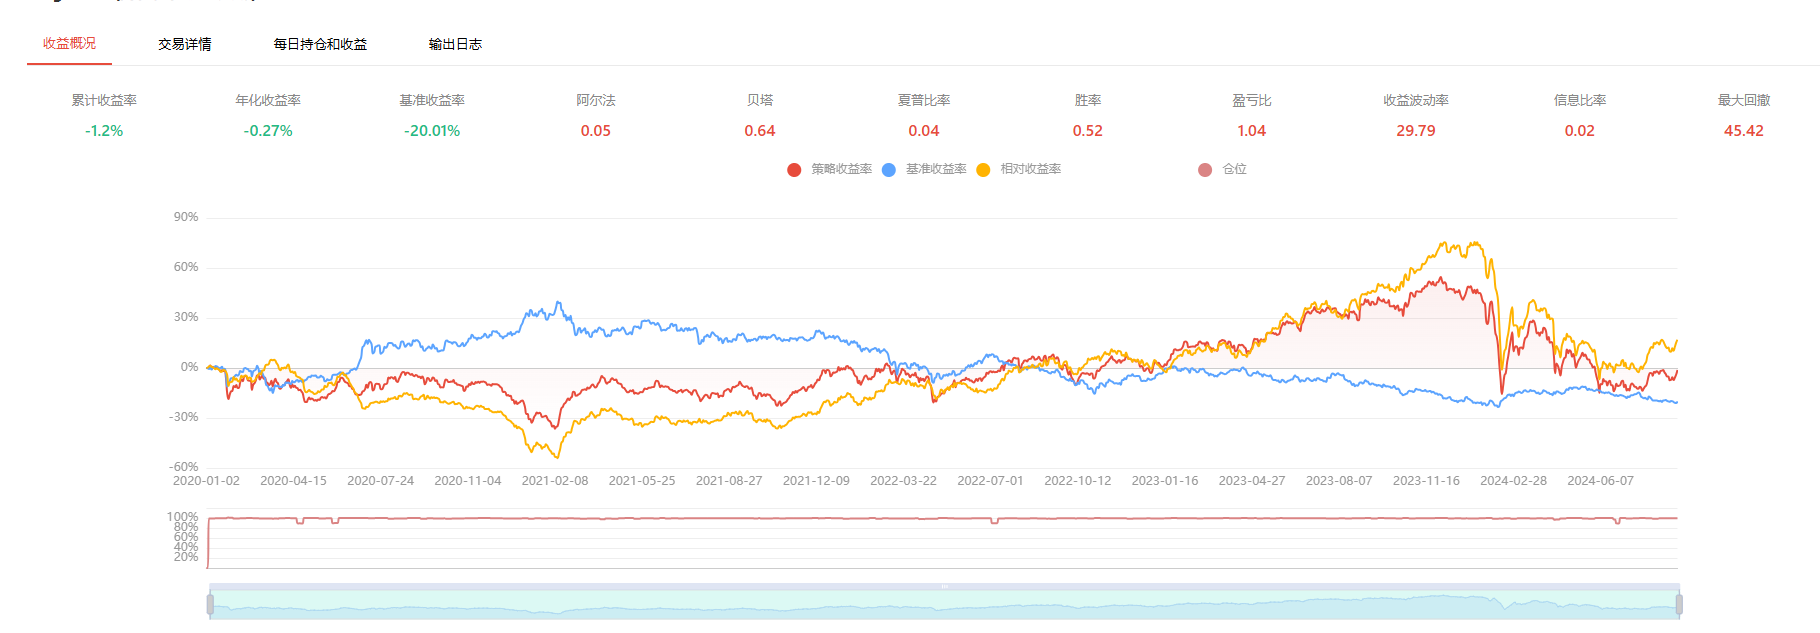Click the 夏普比率 metric label
The width and height of the screenshot is (1820, 633).
click(x=924, y=100)
